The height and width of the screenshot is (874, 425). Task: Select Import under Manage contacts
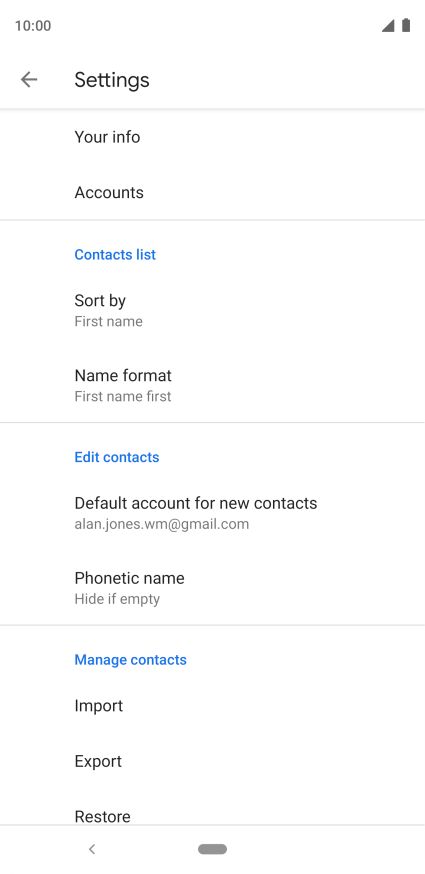[x=212, y=706]
